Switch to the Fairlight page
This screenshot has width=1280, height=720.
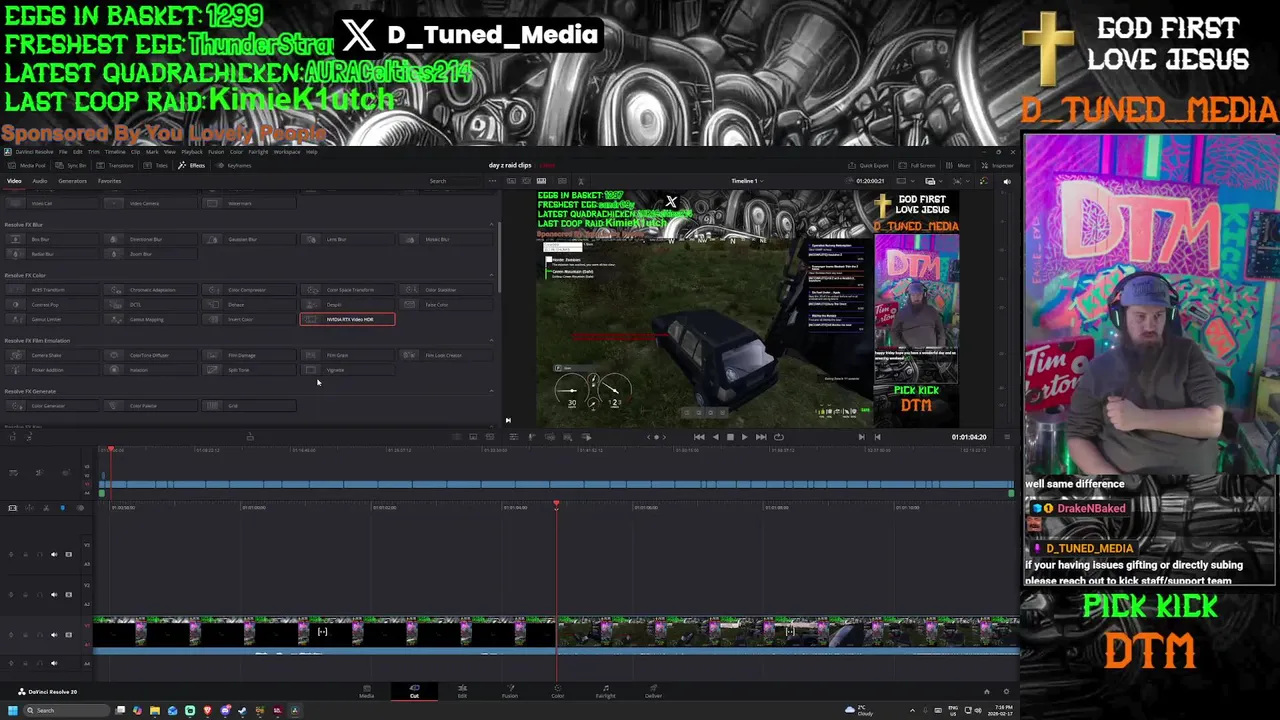coord(605,691)
